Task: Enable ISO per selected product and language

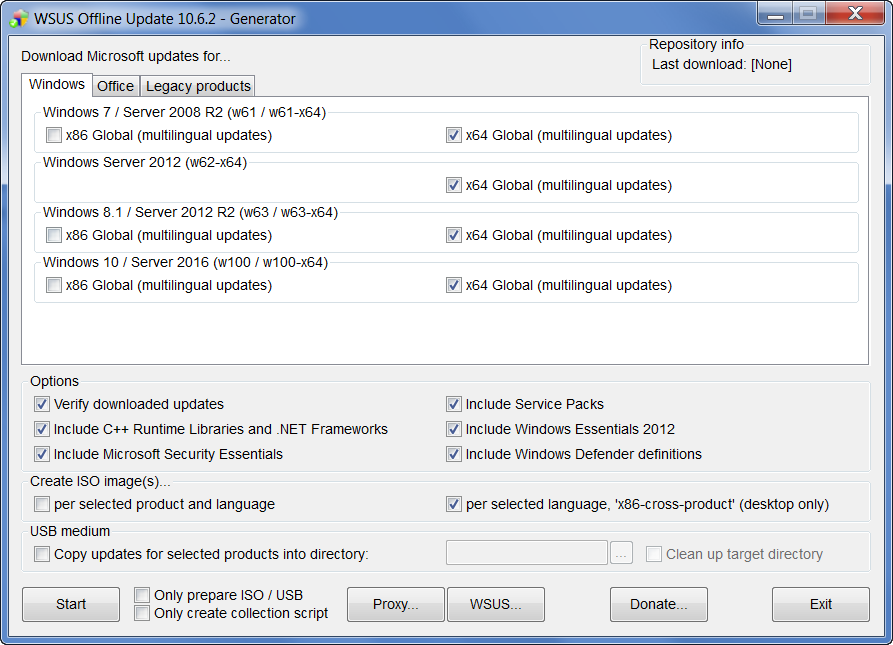Action: click(42, 504)
